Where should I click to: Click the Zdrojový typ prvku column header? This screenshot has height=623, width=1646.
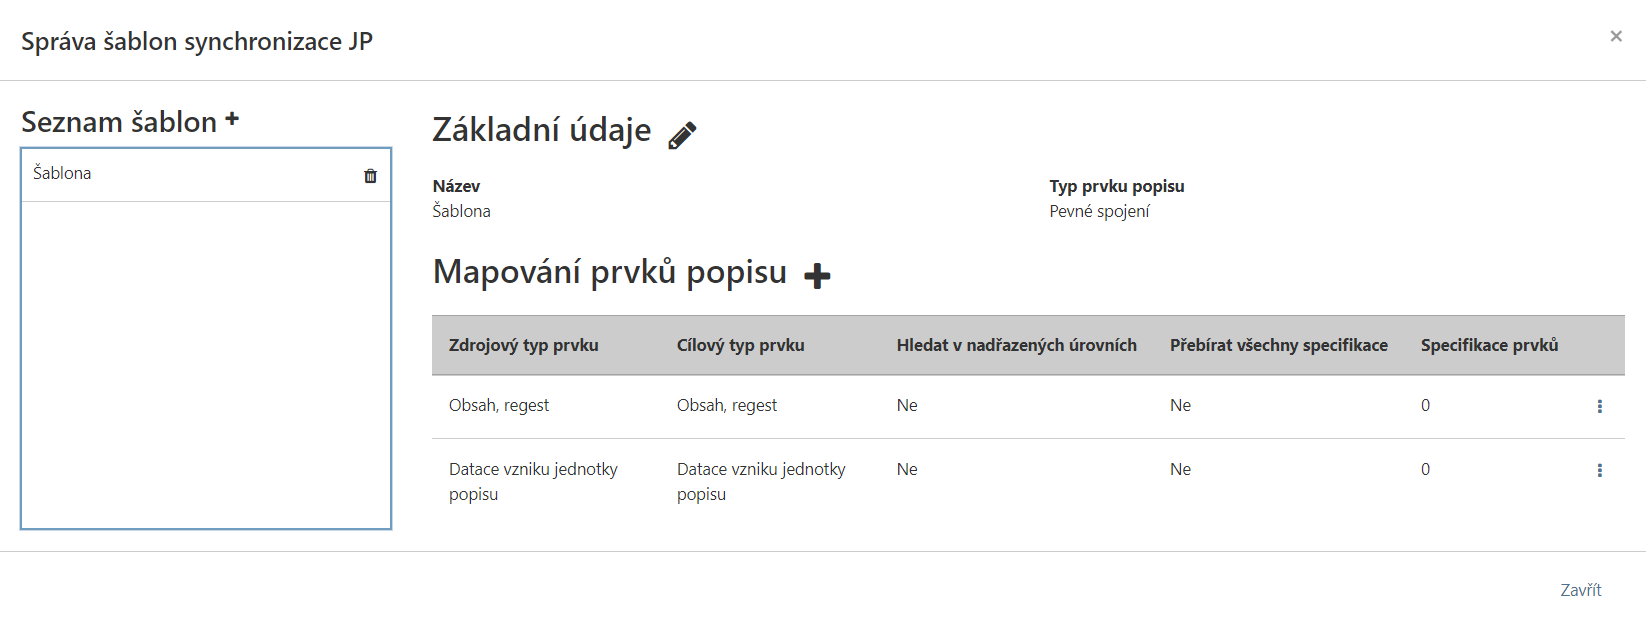click(x=523, y=345)
